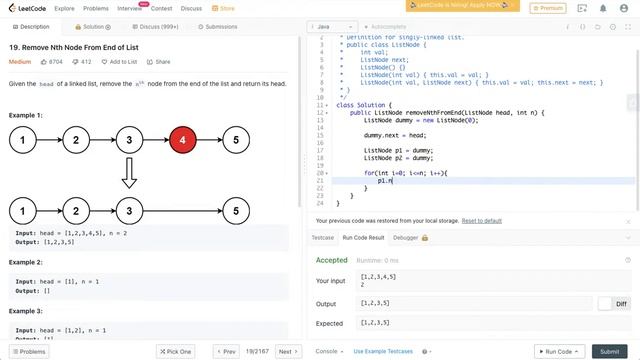Open the Explore menu item
The width and height of the screenshot is (640, 360).
tap(64, 8)
